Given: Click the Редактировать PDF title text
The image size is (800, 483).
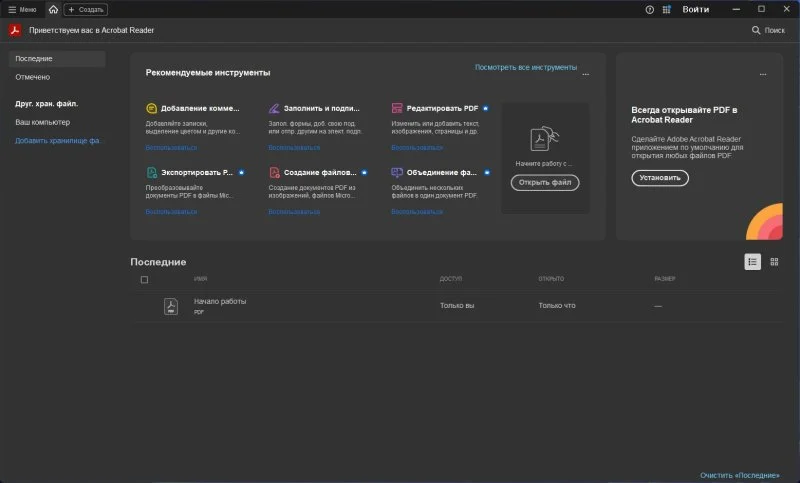Looking at the screenshot, I should coord(442,108).
